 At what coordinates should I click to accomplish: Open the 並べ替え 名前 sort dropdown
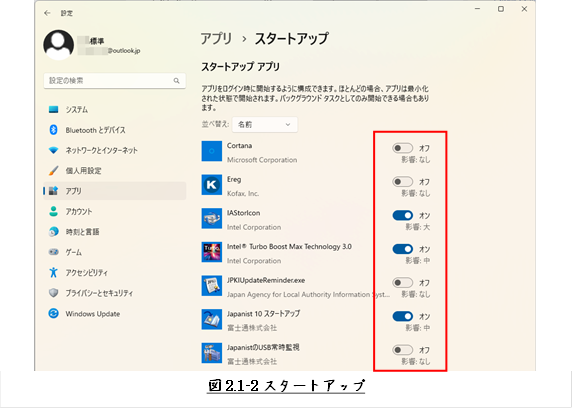click(x=264, y=124)
